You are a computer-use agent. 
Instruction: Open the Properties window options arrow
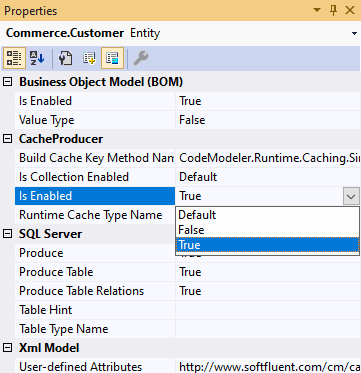tap(317, 11)
